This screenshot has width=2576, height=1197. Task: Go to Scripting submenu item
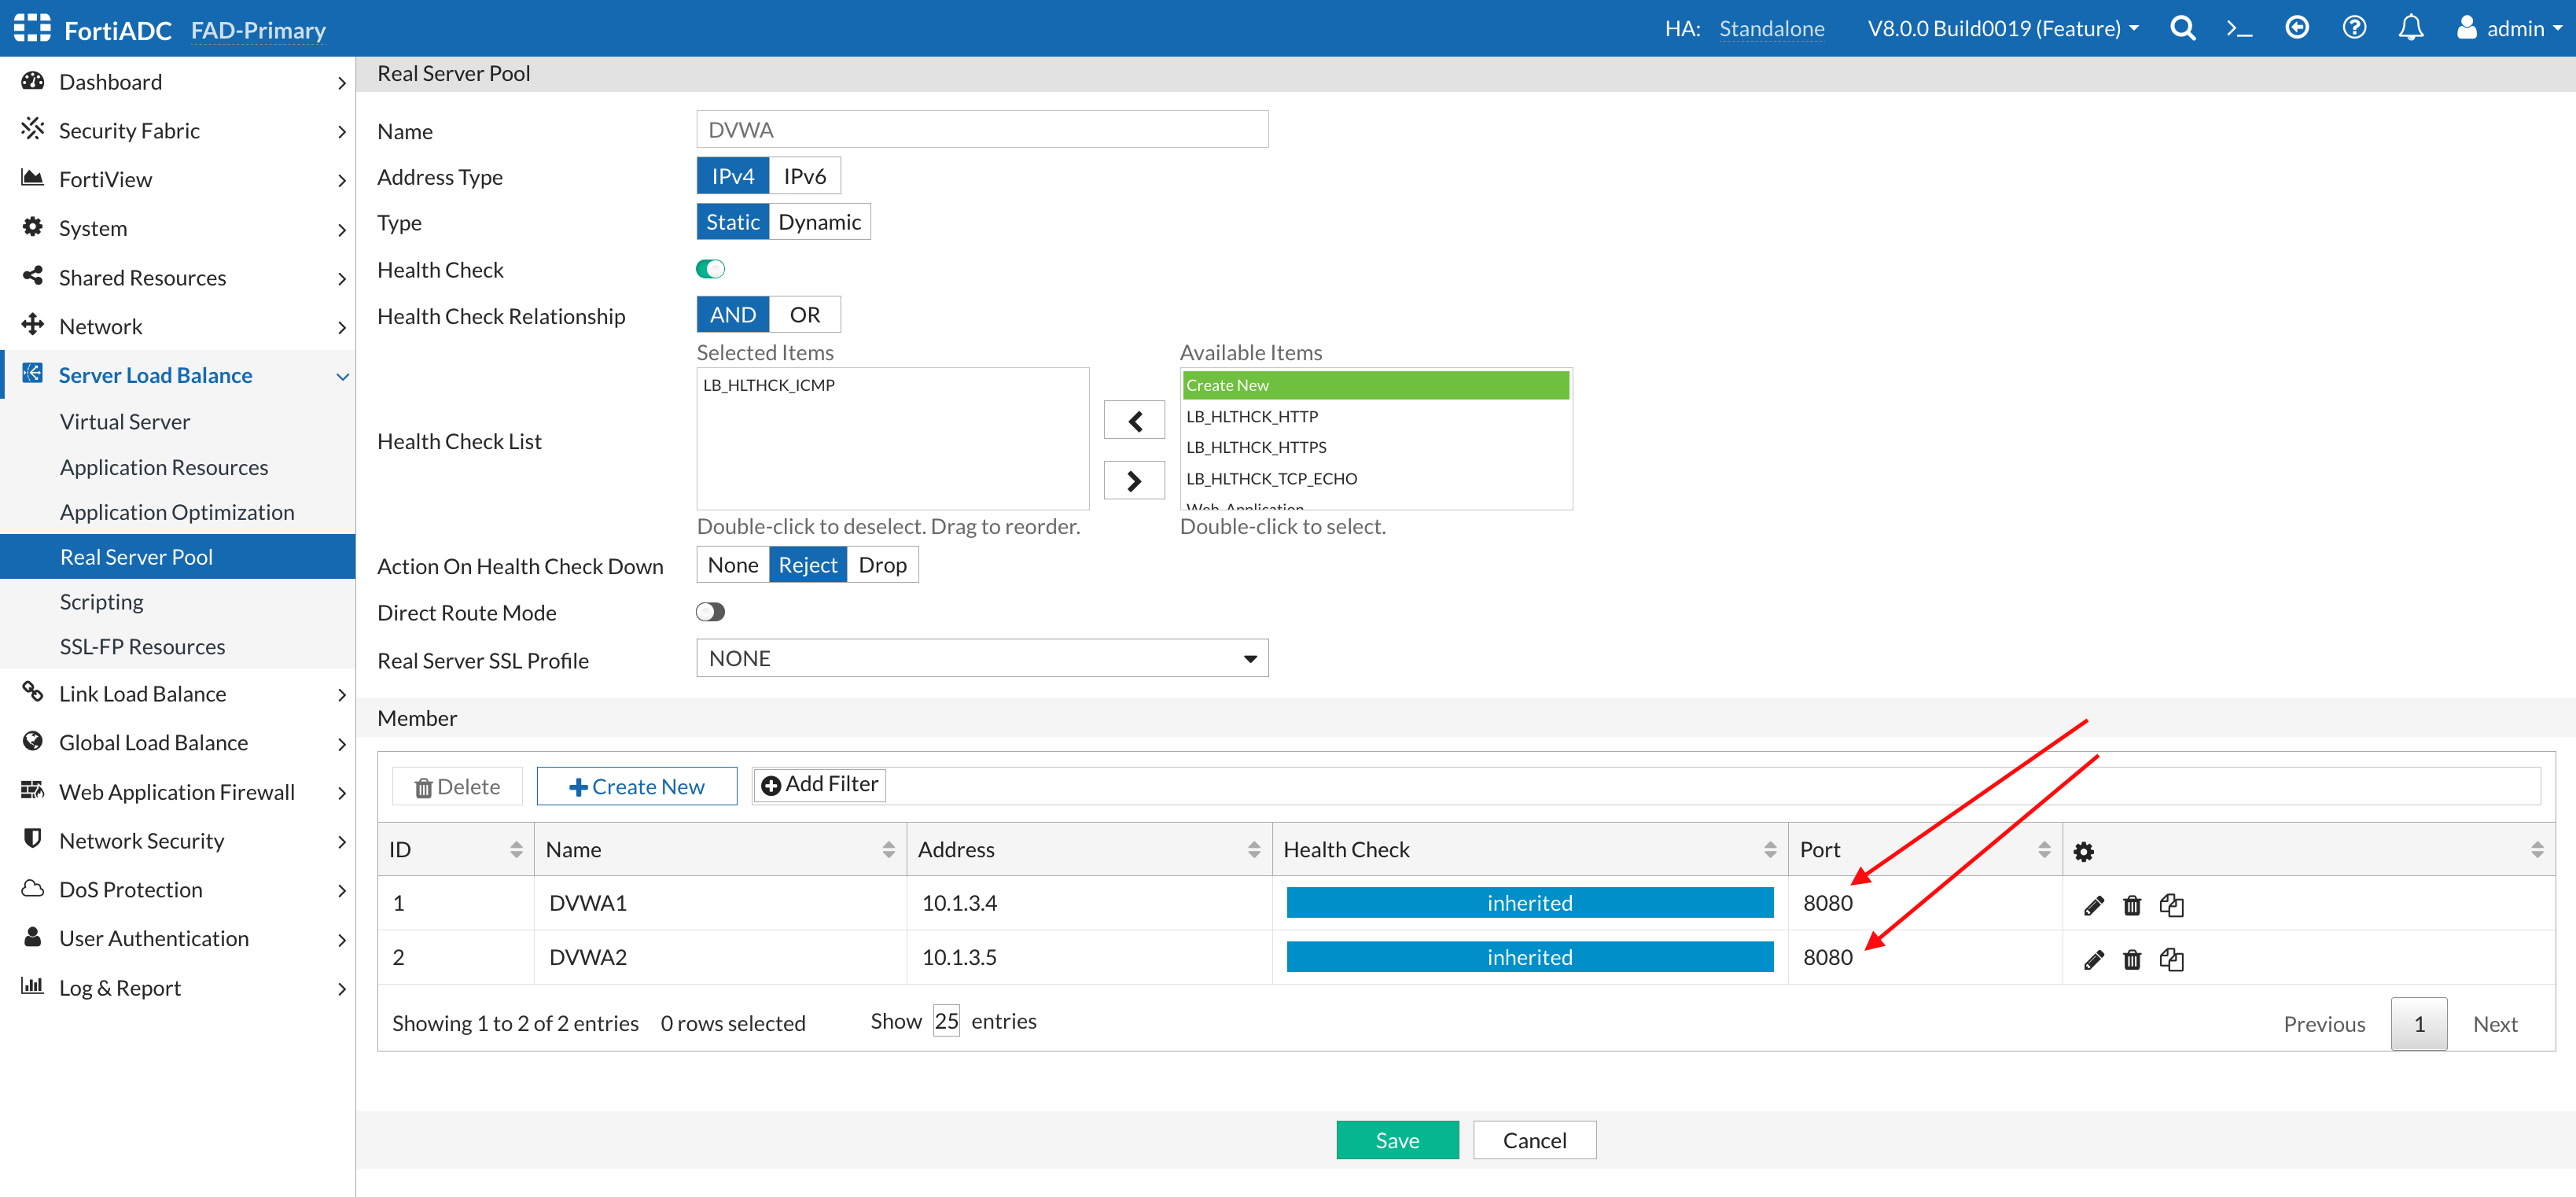(101, 602)
